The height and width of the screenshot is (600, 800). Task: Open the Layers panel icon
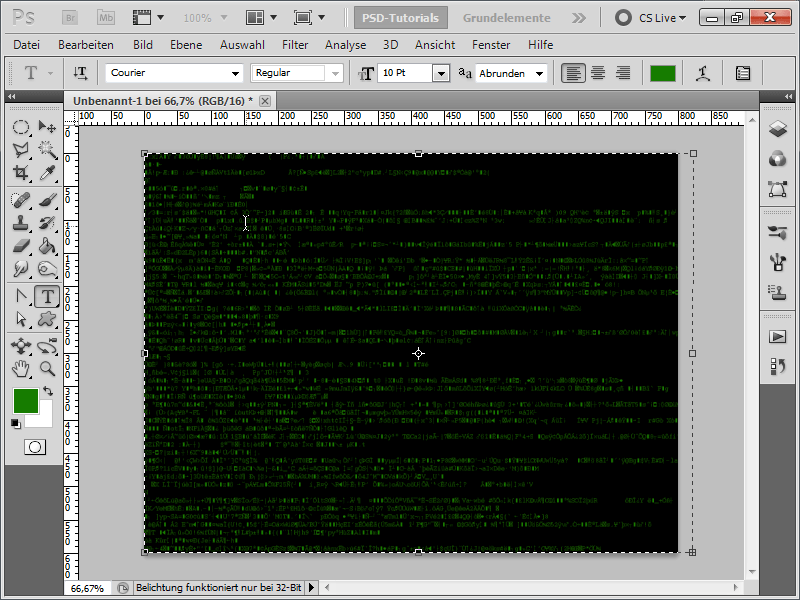point(778,129)
